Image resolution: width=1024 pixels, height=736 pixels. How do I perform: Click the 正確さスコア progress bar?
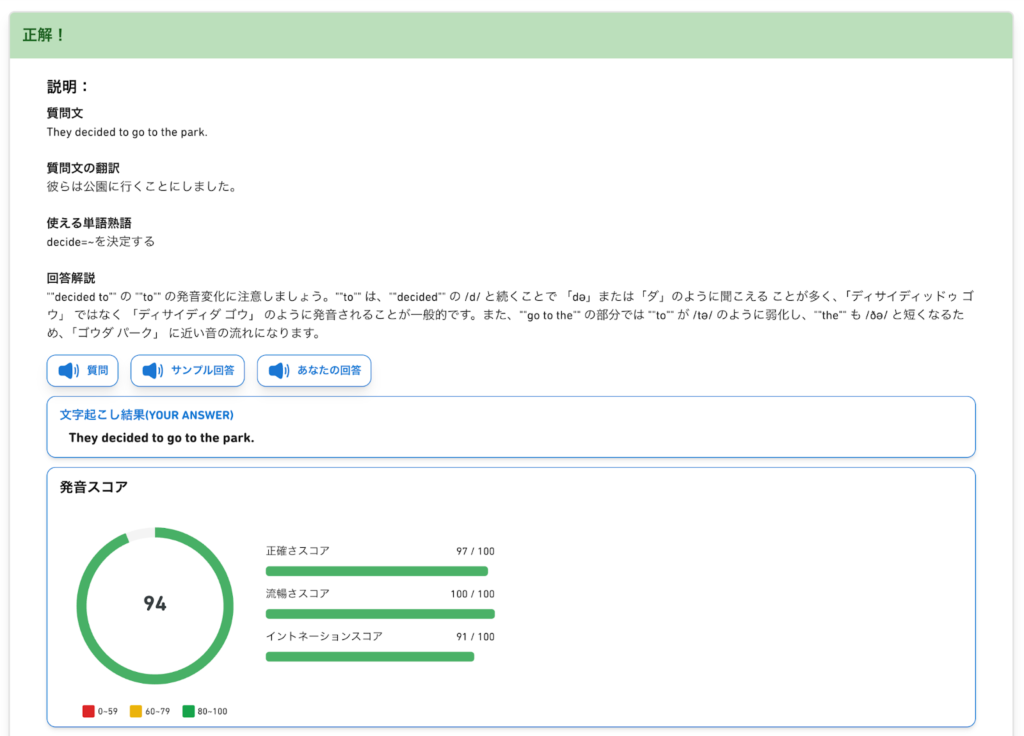point(377,571)
